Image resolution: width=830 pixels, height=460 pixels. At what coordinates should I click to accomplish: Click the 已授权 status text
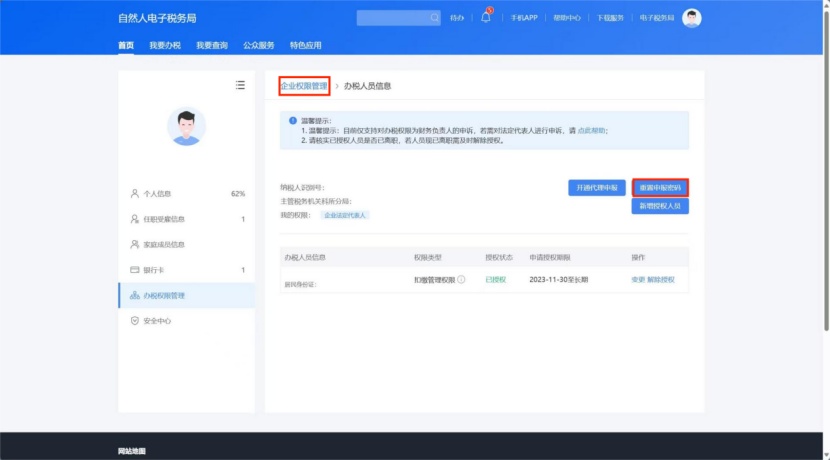point(495,279)
